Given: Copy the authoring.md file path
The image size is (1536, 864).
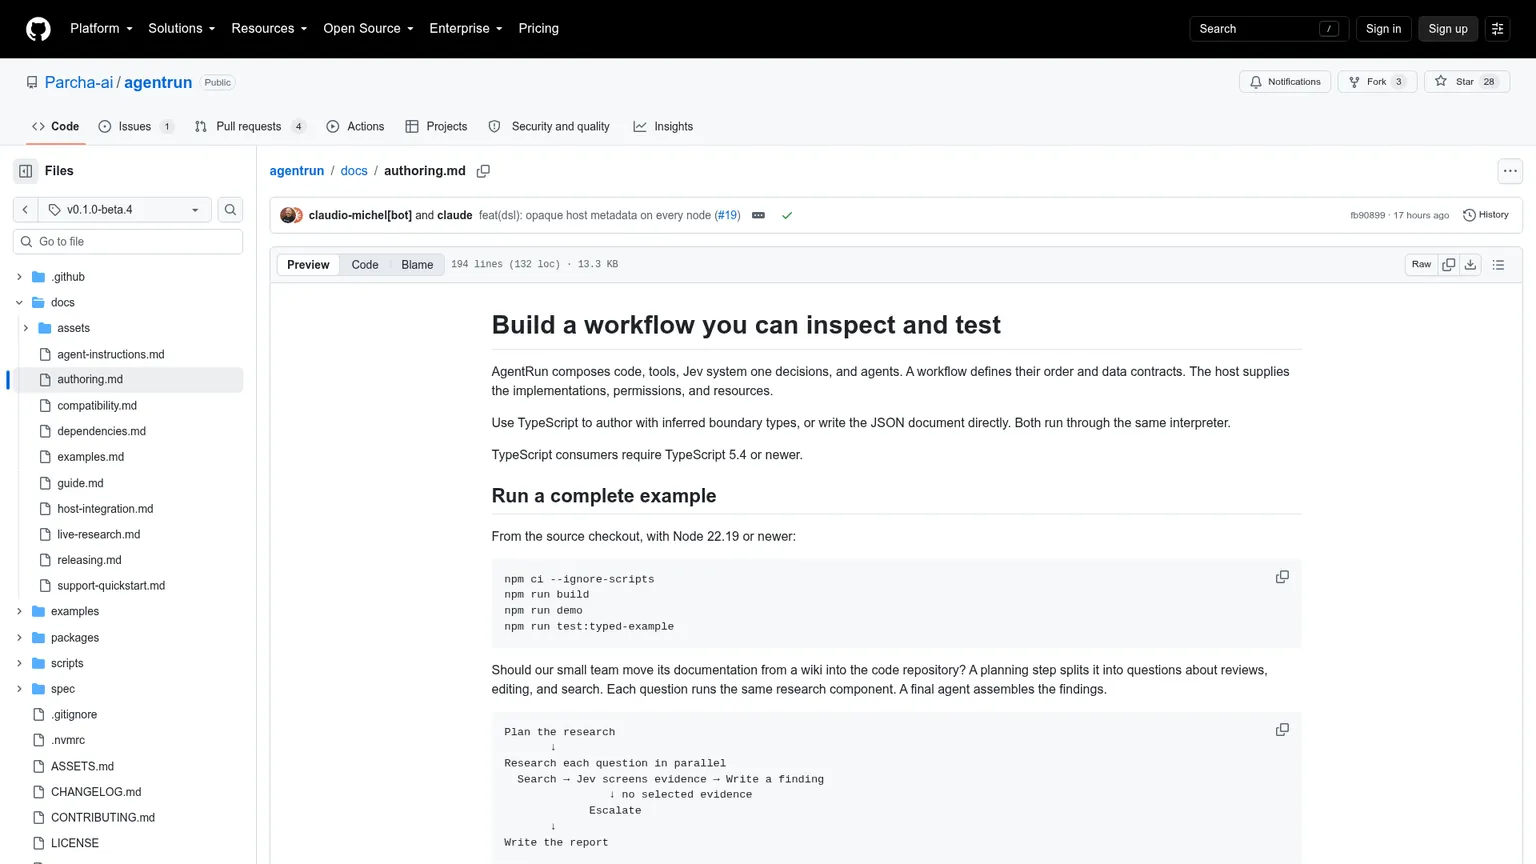Looking at the screenshot, I should [x=483, y=171].
